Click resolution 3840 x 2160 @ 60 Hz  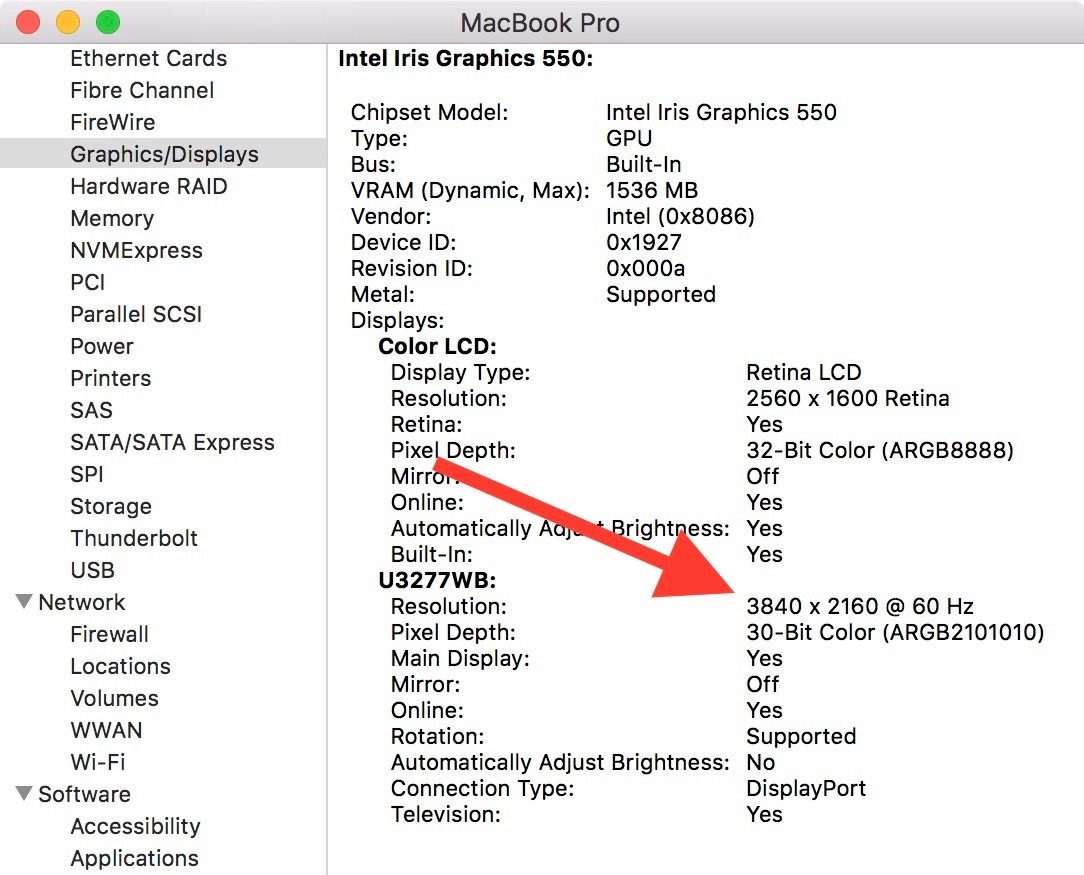[860, 606]
